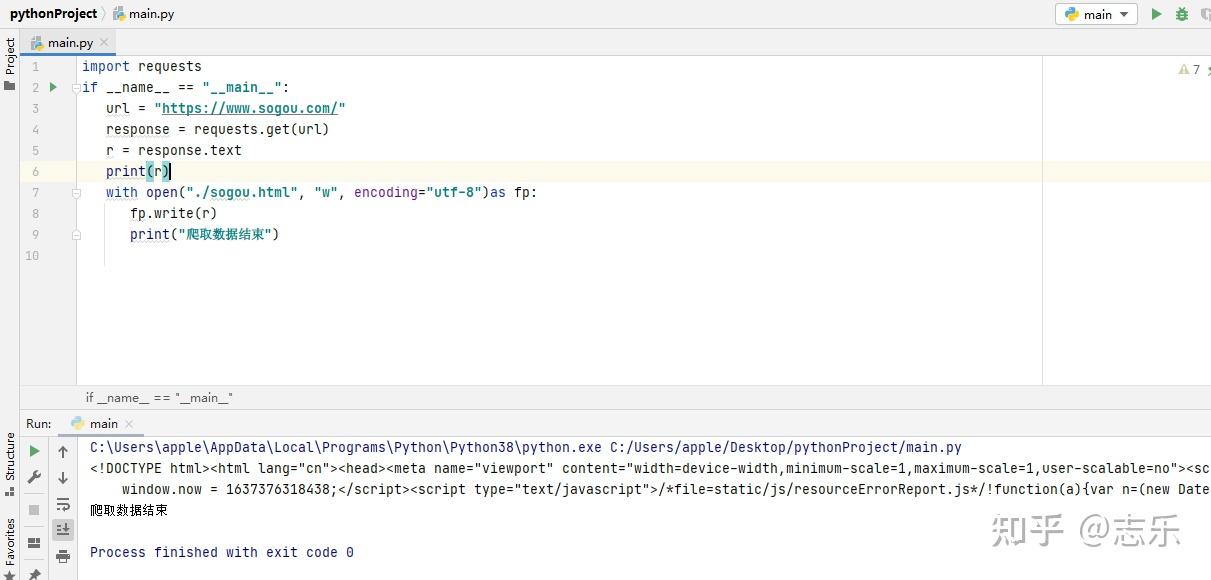Click the 'r = response.text' line

tap(174, 150)
